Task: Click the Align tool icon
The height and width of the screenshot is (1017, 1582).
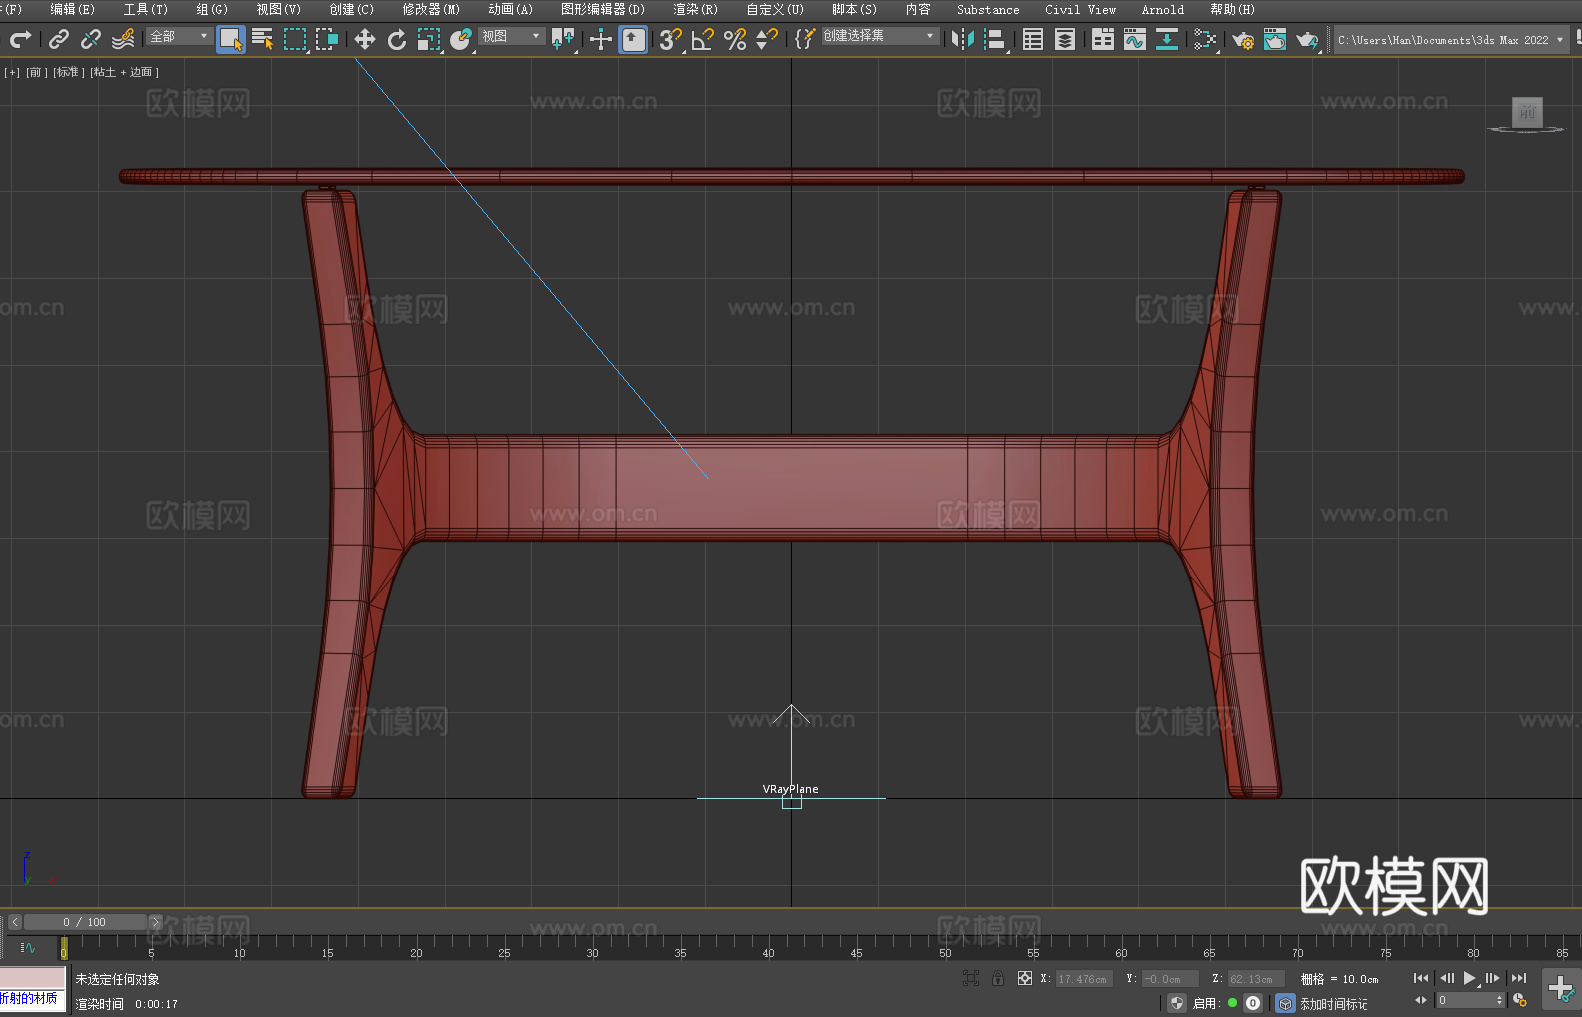Action: pyautogui.click(x=995, y=39)
